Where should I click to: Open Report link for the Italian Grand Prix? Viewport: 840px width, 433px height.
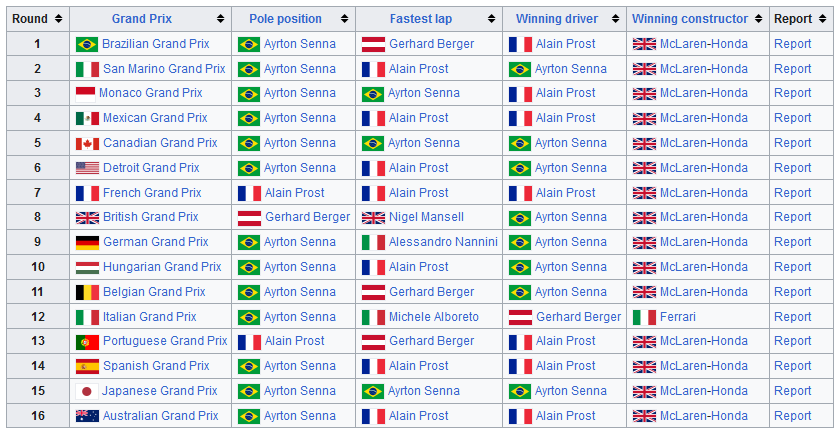[x=792, y=317]
